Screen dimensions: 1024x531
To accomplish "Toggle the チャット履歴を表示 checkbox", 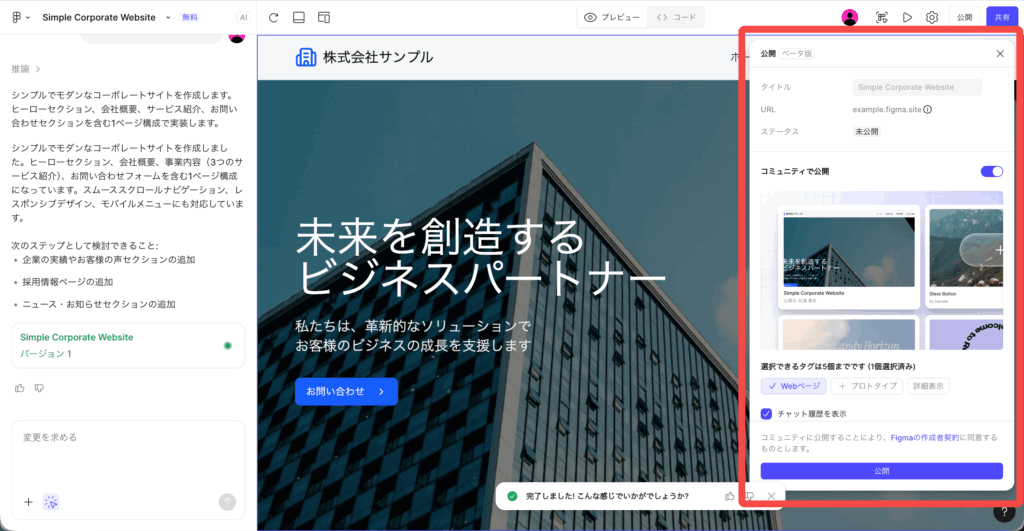I will (x=766, y=413).
